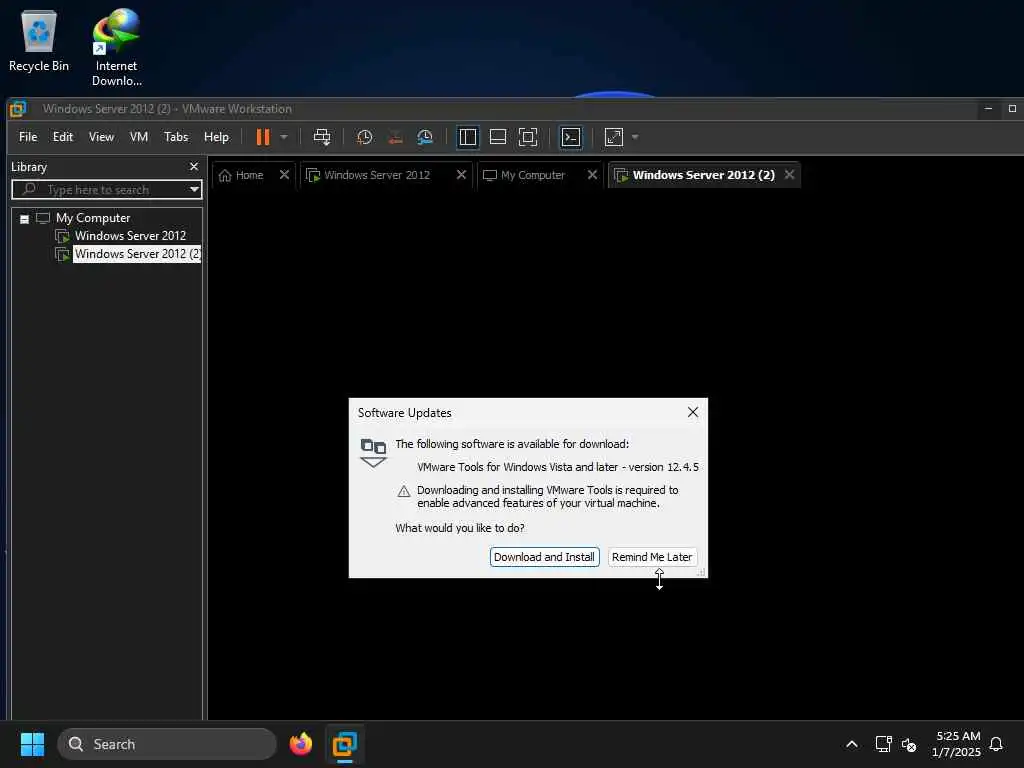Click the Send Ctrl+Alt+Del toolbar icon
The height and width of the screenshot is (768, 1024).
(322, 137)
